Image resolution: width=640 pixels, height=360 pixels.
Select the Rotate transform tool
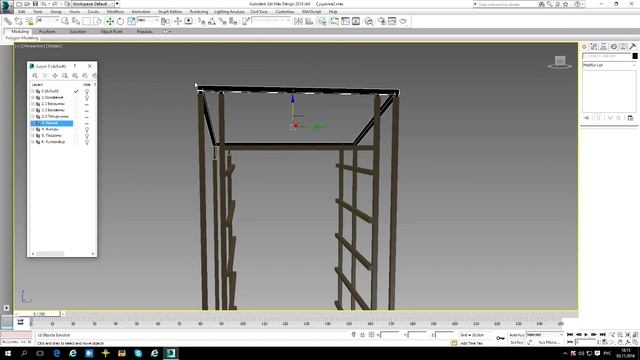120,21
